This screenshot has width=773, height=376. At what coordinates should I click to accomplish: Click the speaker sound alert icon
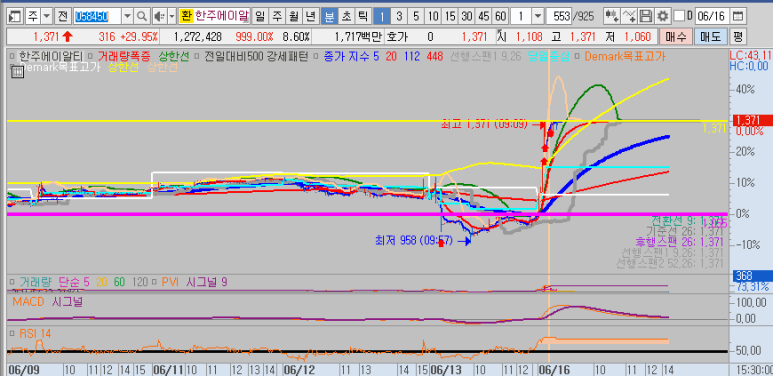point(159,16)
